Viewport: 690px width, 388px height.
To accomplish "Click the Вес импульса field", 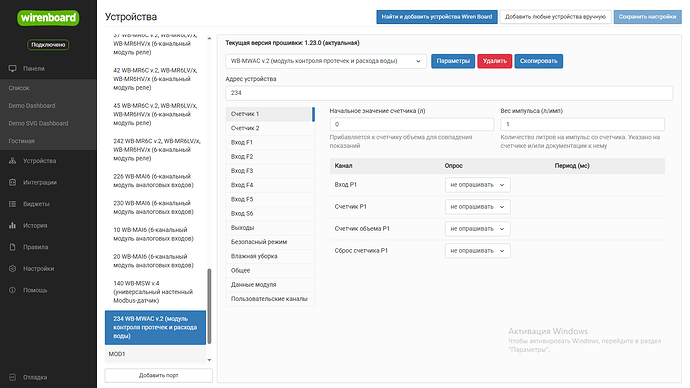I will pos(583,124).
